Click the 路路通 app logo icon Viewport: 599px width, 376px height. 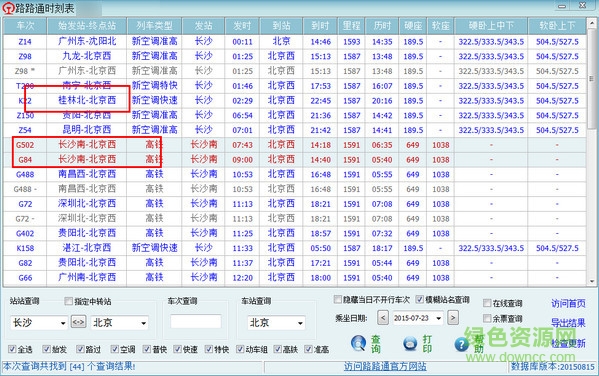point(8,8)
